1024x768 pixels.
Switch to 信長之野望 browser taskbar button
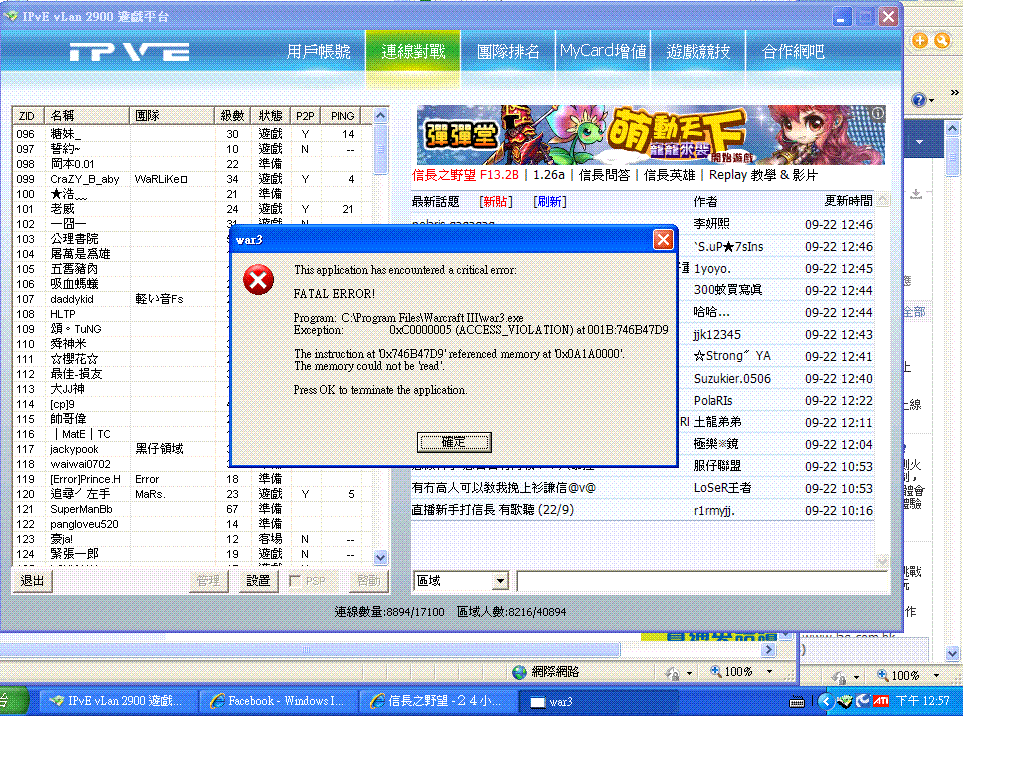point(437,701)
